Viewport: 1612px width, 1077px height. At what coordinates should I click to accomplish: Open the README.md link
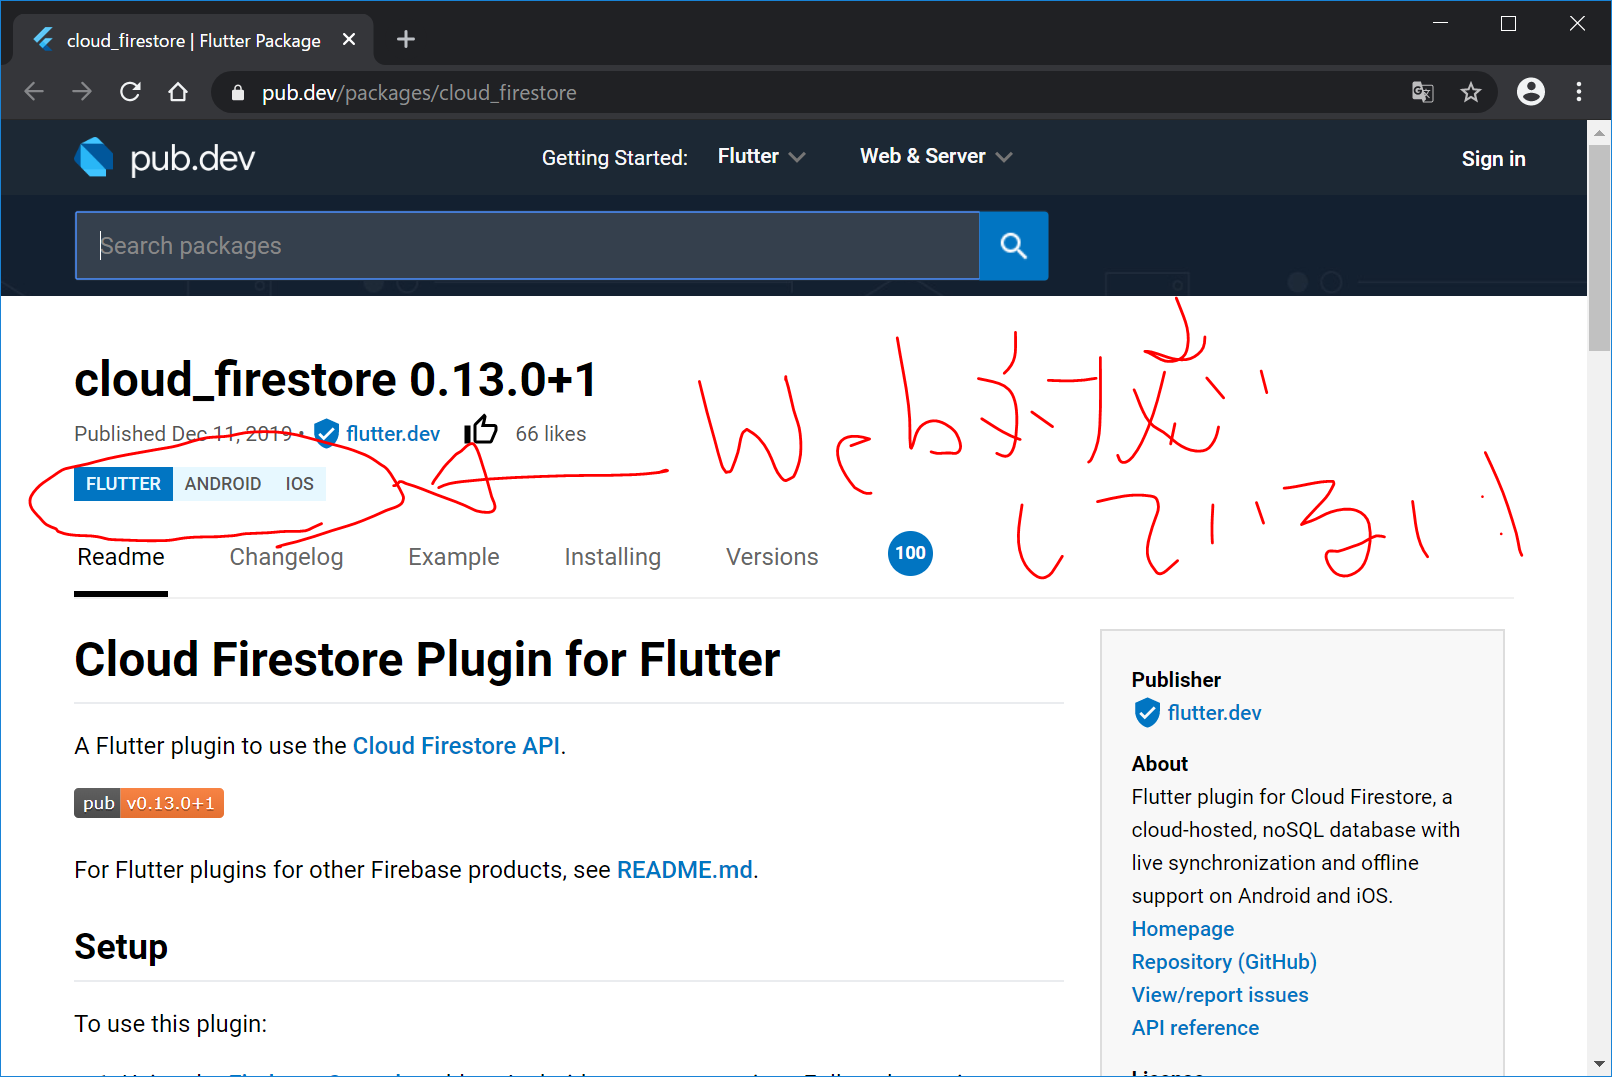click(x=685, y=870)
